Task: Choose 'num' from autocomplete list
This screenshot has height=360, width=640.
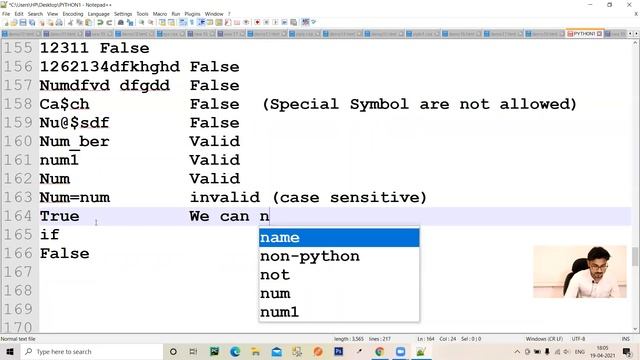Action: coord(339,293)
